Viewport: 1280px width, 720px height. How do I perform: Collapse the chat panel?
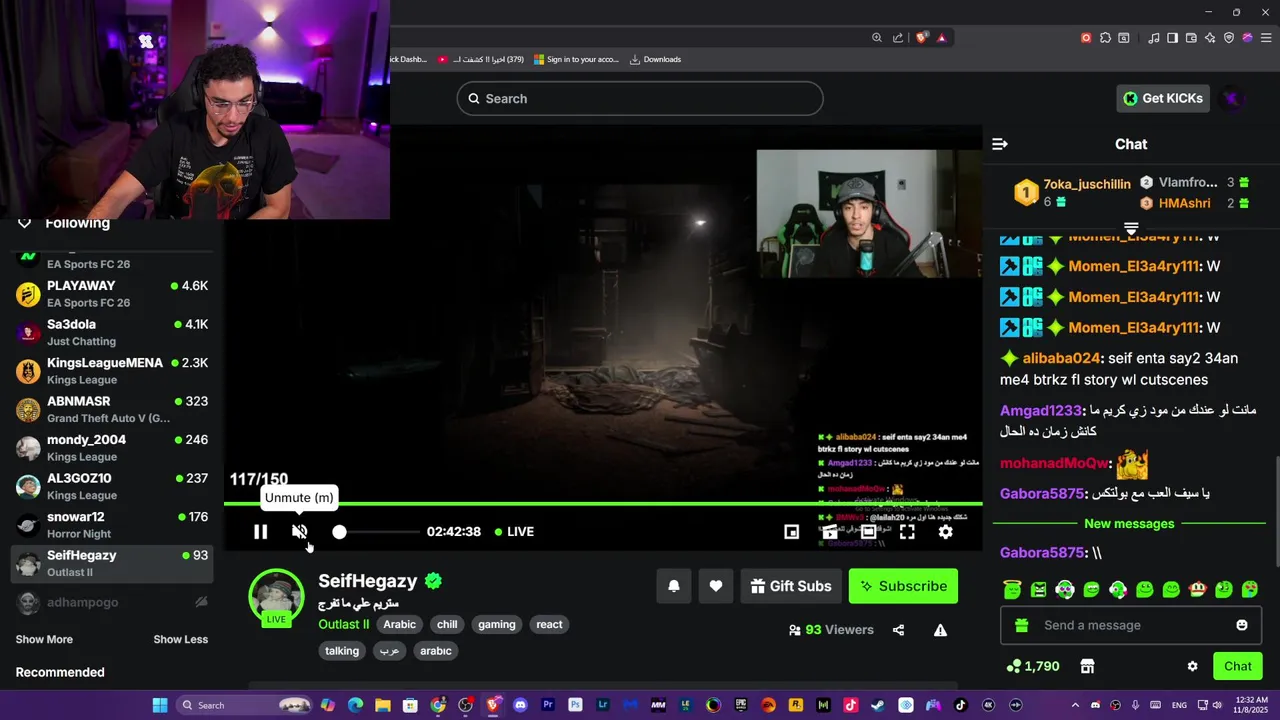coord(1000,144)
